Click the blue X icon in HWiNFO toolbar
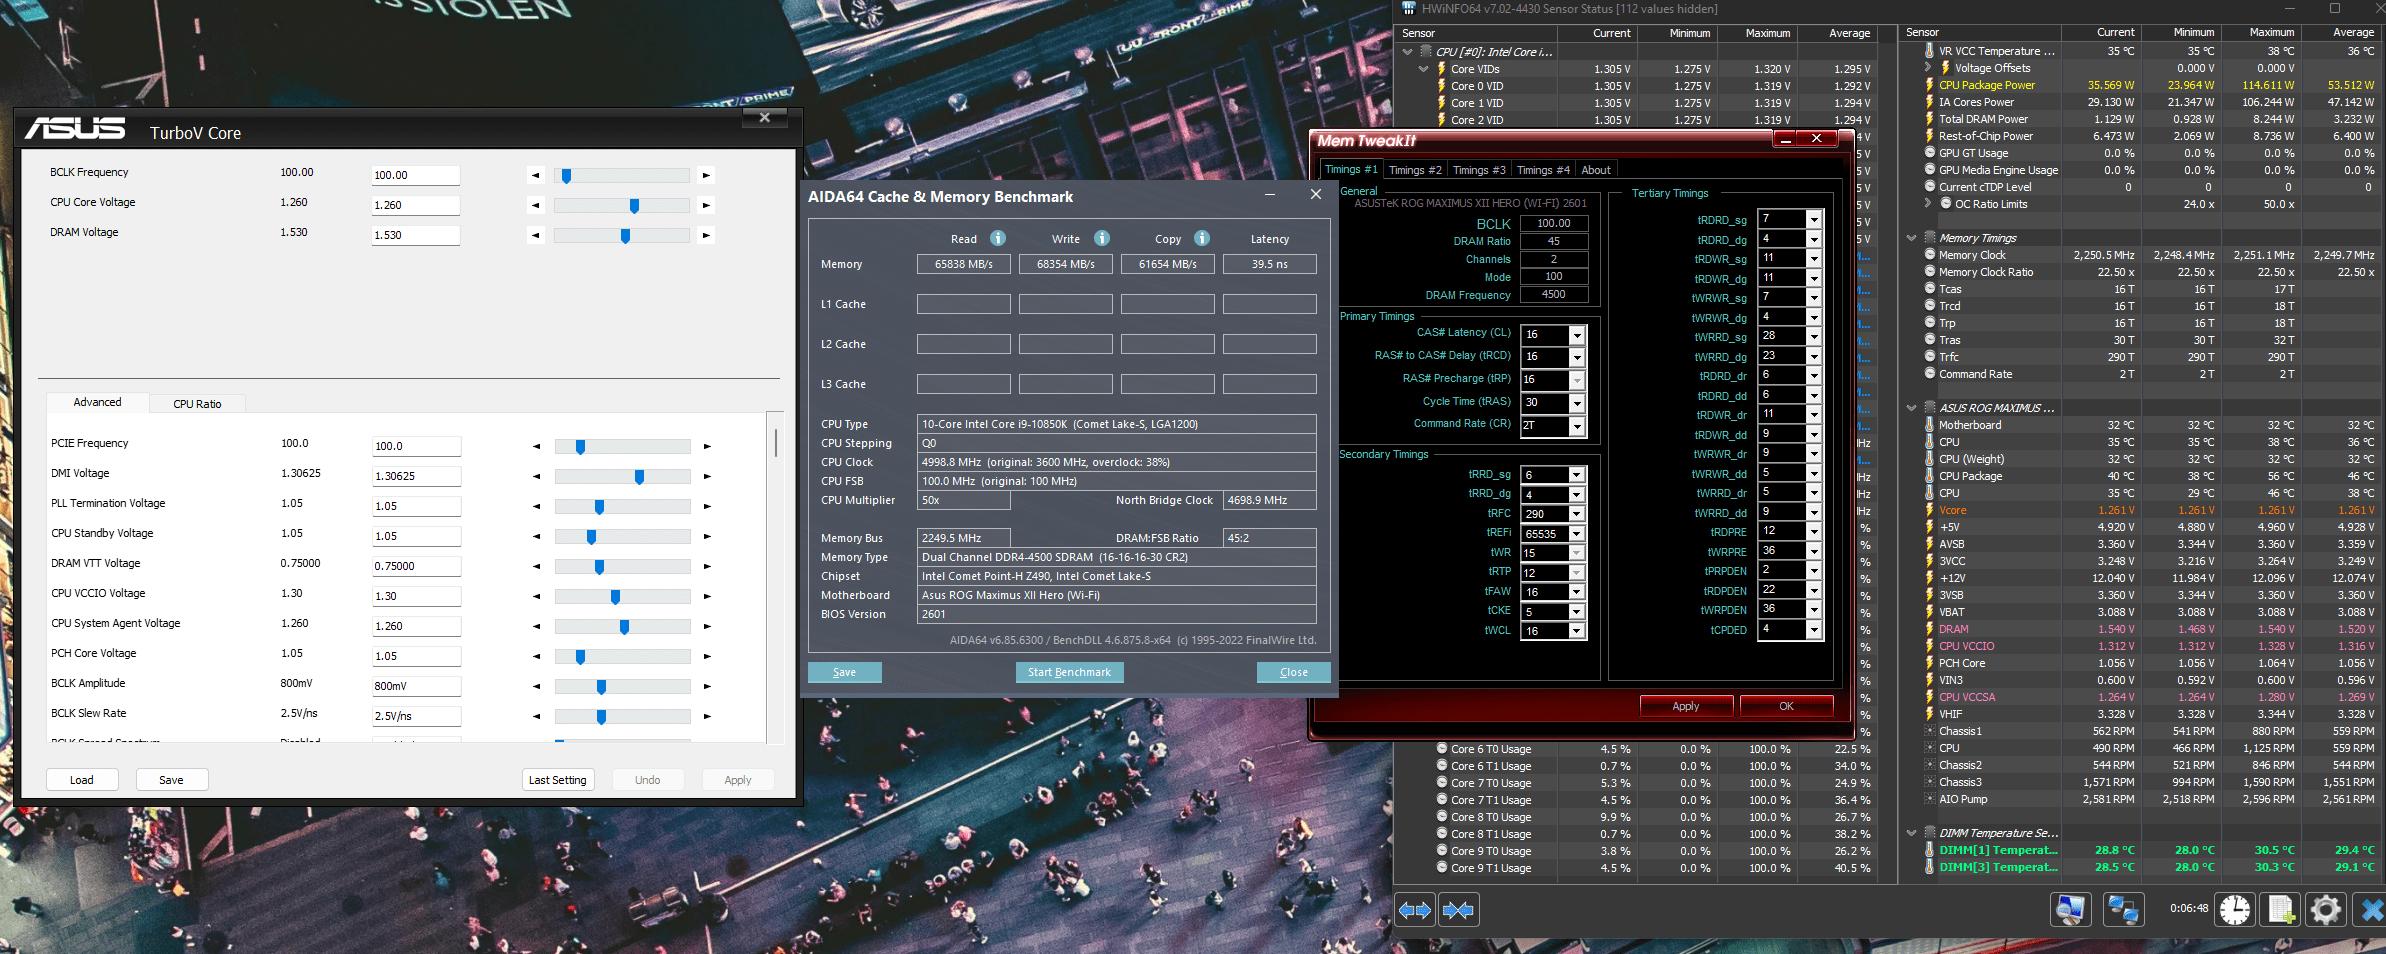This screenshot has width=2386, height=954. point(2371,910)
